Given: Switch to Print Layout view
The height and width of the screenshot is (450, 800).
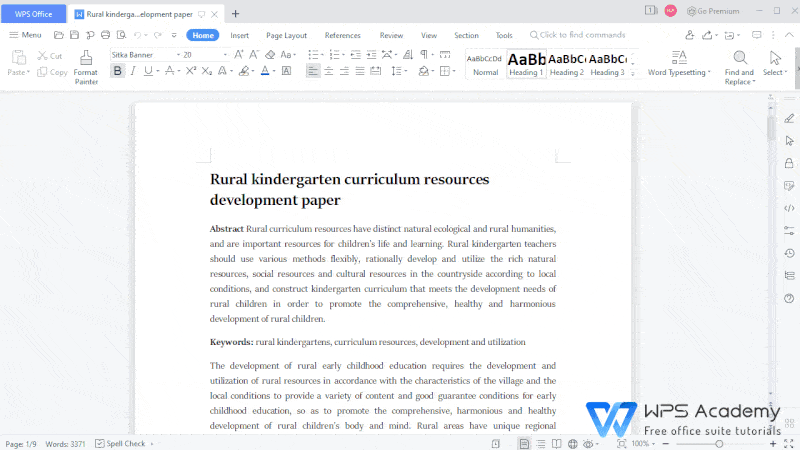Looking at the screenshot, I should [524, 444].
